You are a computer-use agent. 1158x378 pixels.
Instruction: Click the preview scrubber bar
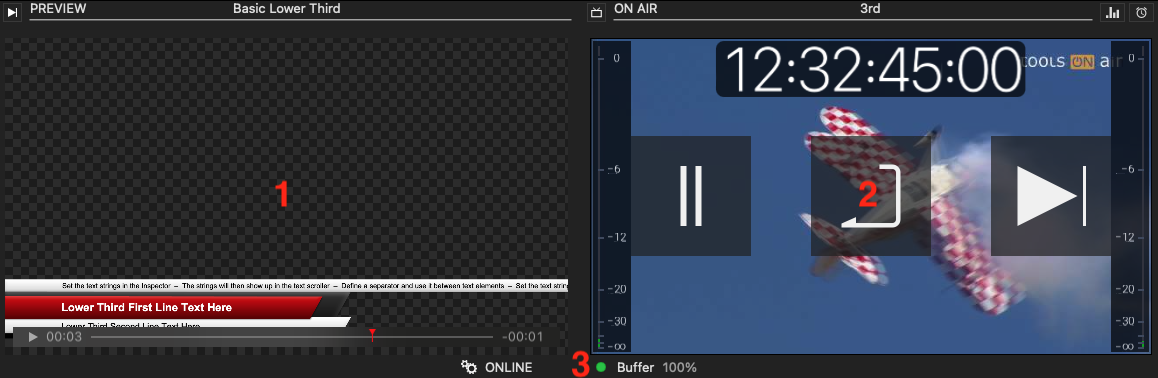coord(292,337)
